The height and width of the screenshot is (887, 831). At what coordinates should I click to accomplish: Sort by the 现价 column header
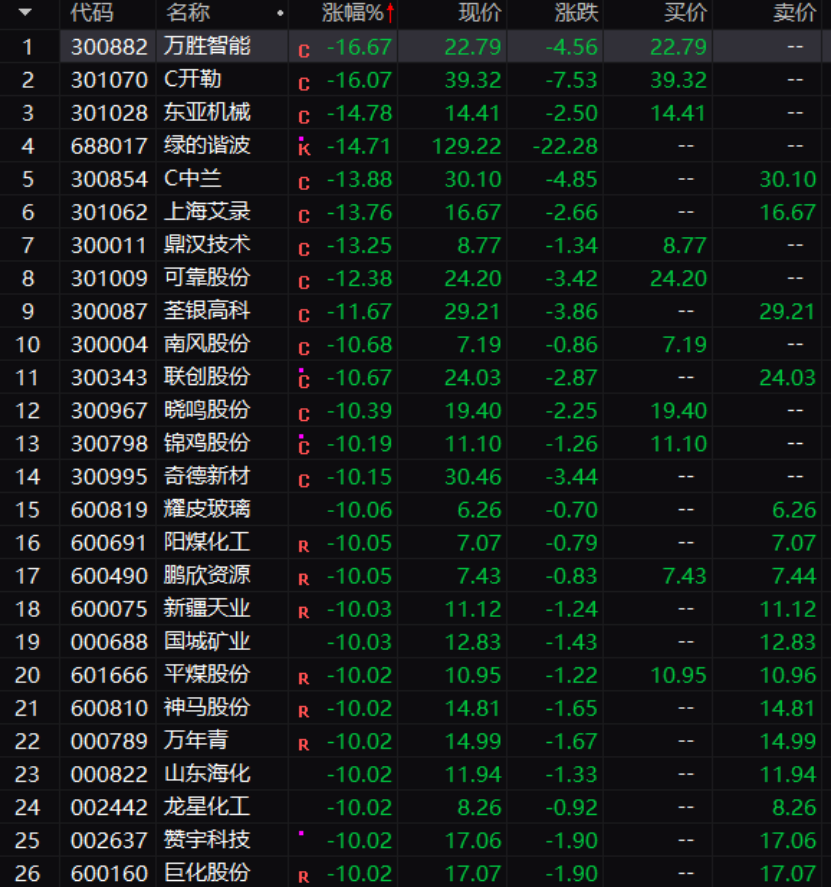(479, 14)
